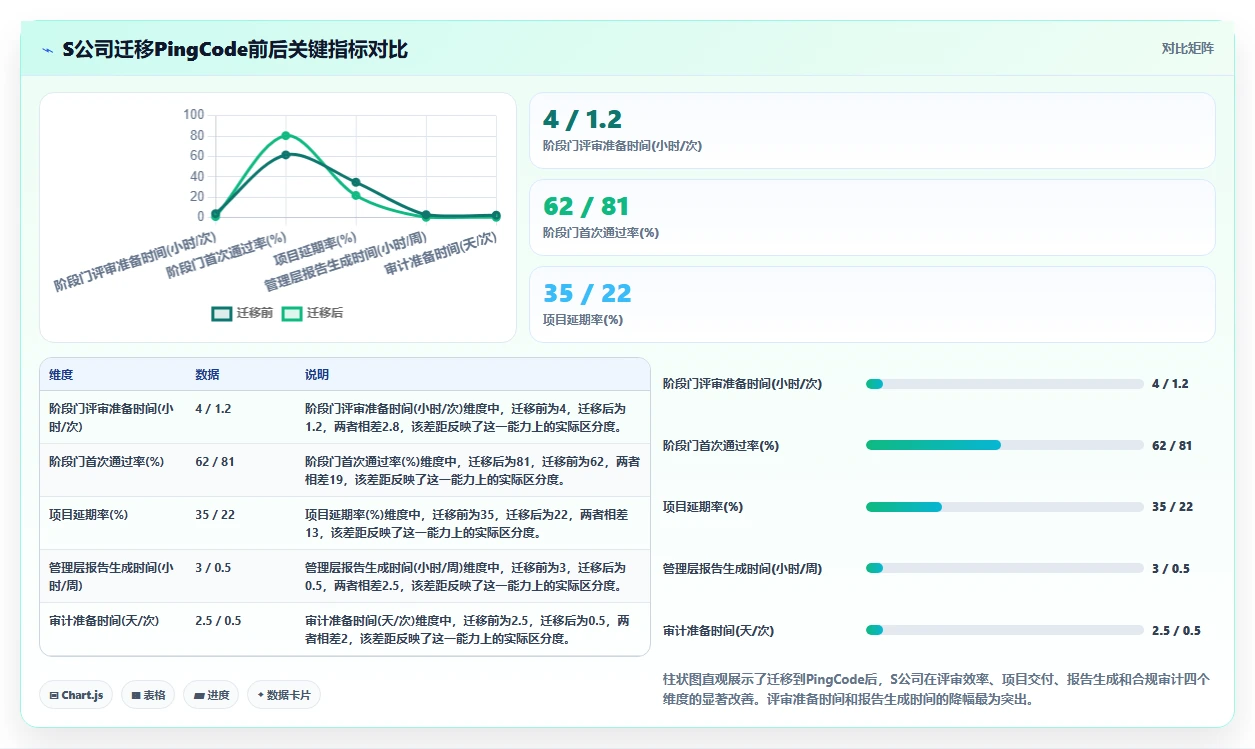Click table cell value 4 / 1.2
This screenshot has height=749, width=1255.
[213, 408]
